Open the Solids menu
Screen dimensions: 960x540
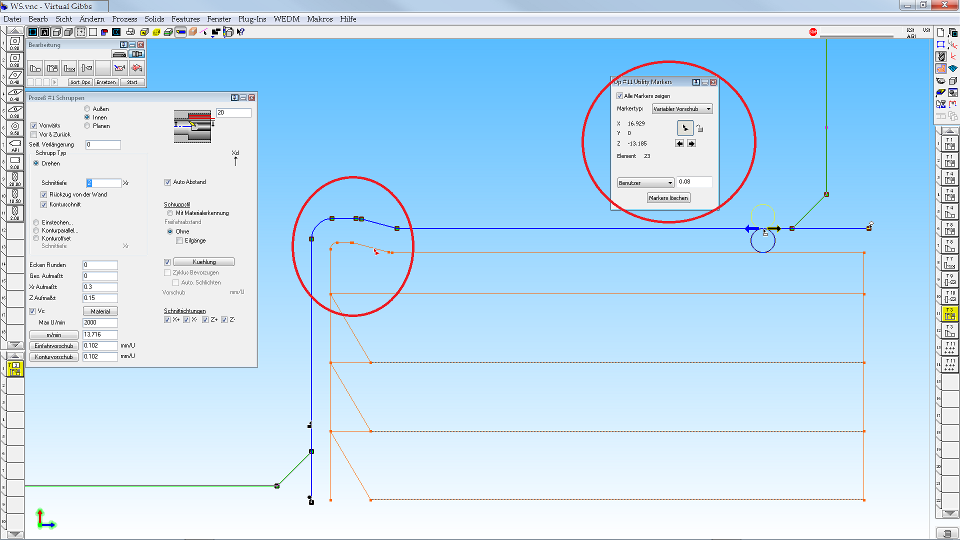(154, 19)
